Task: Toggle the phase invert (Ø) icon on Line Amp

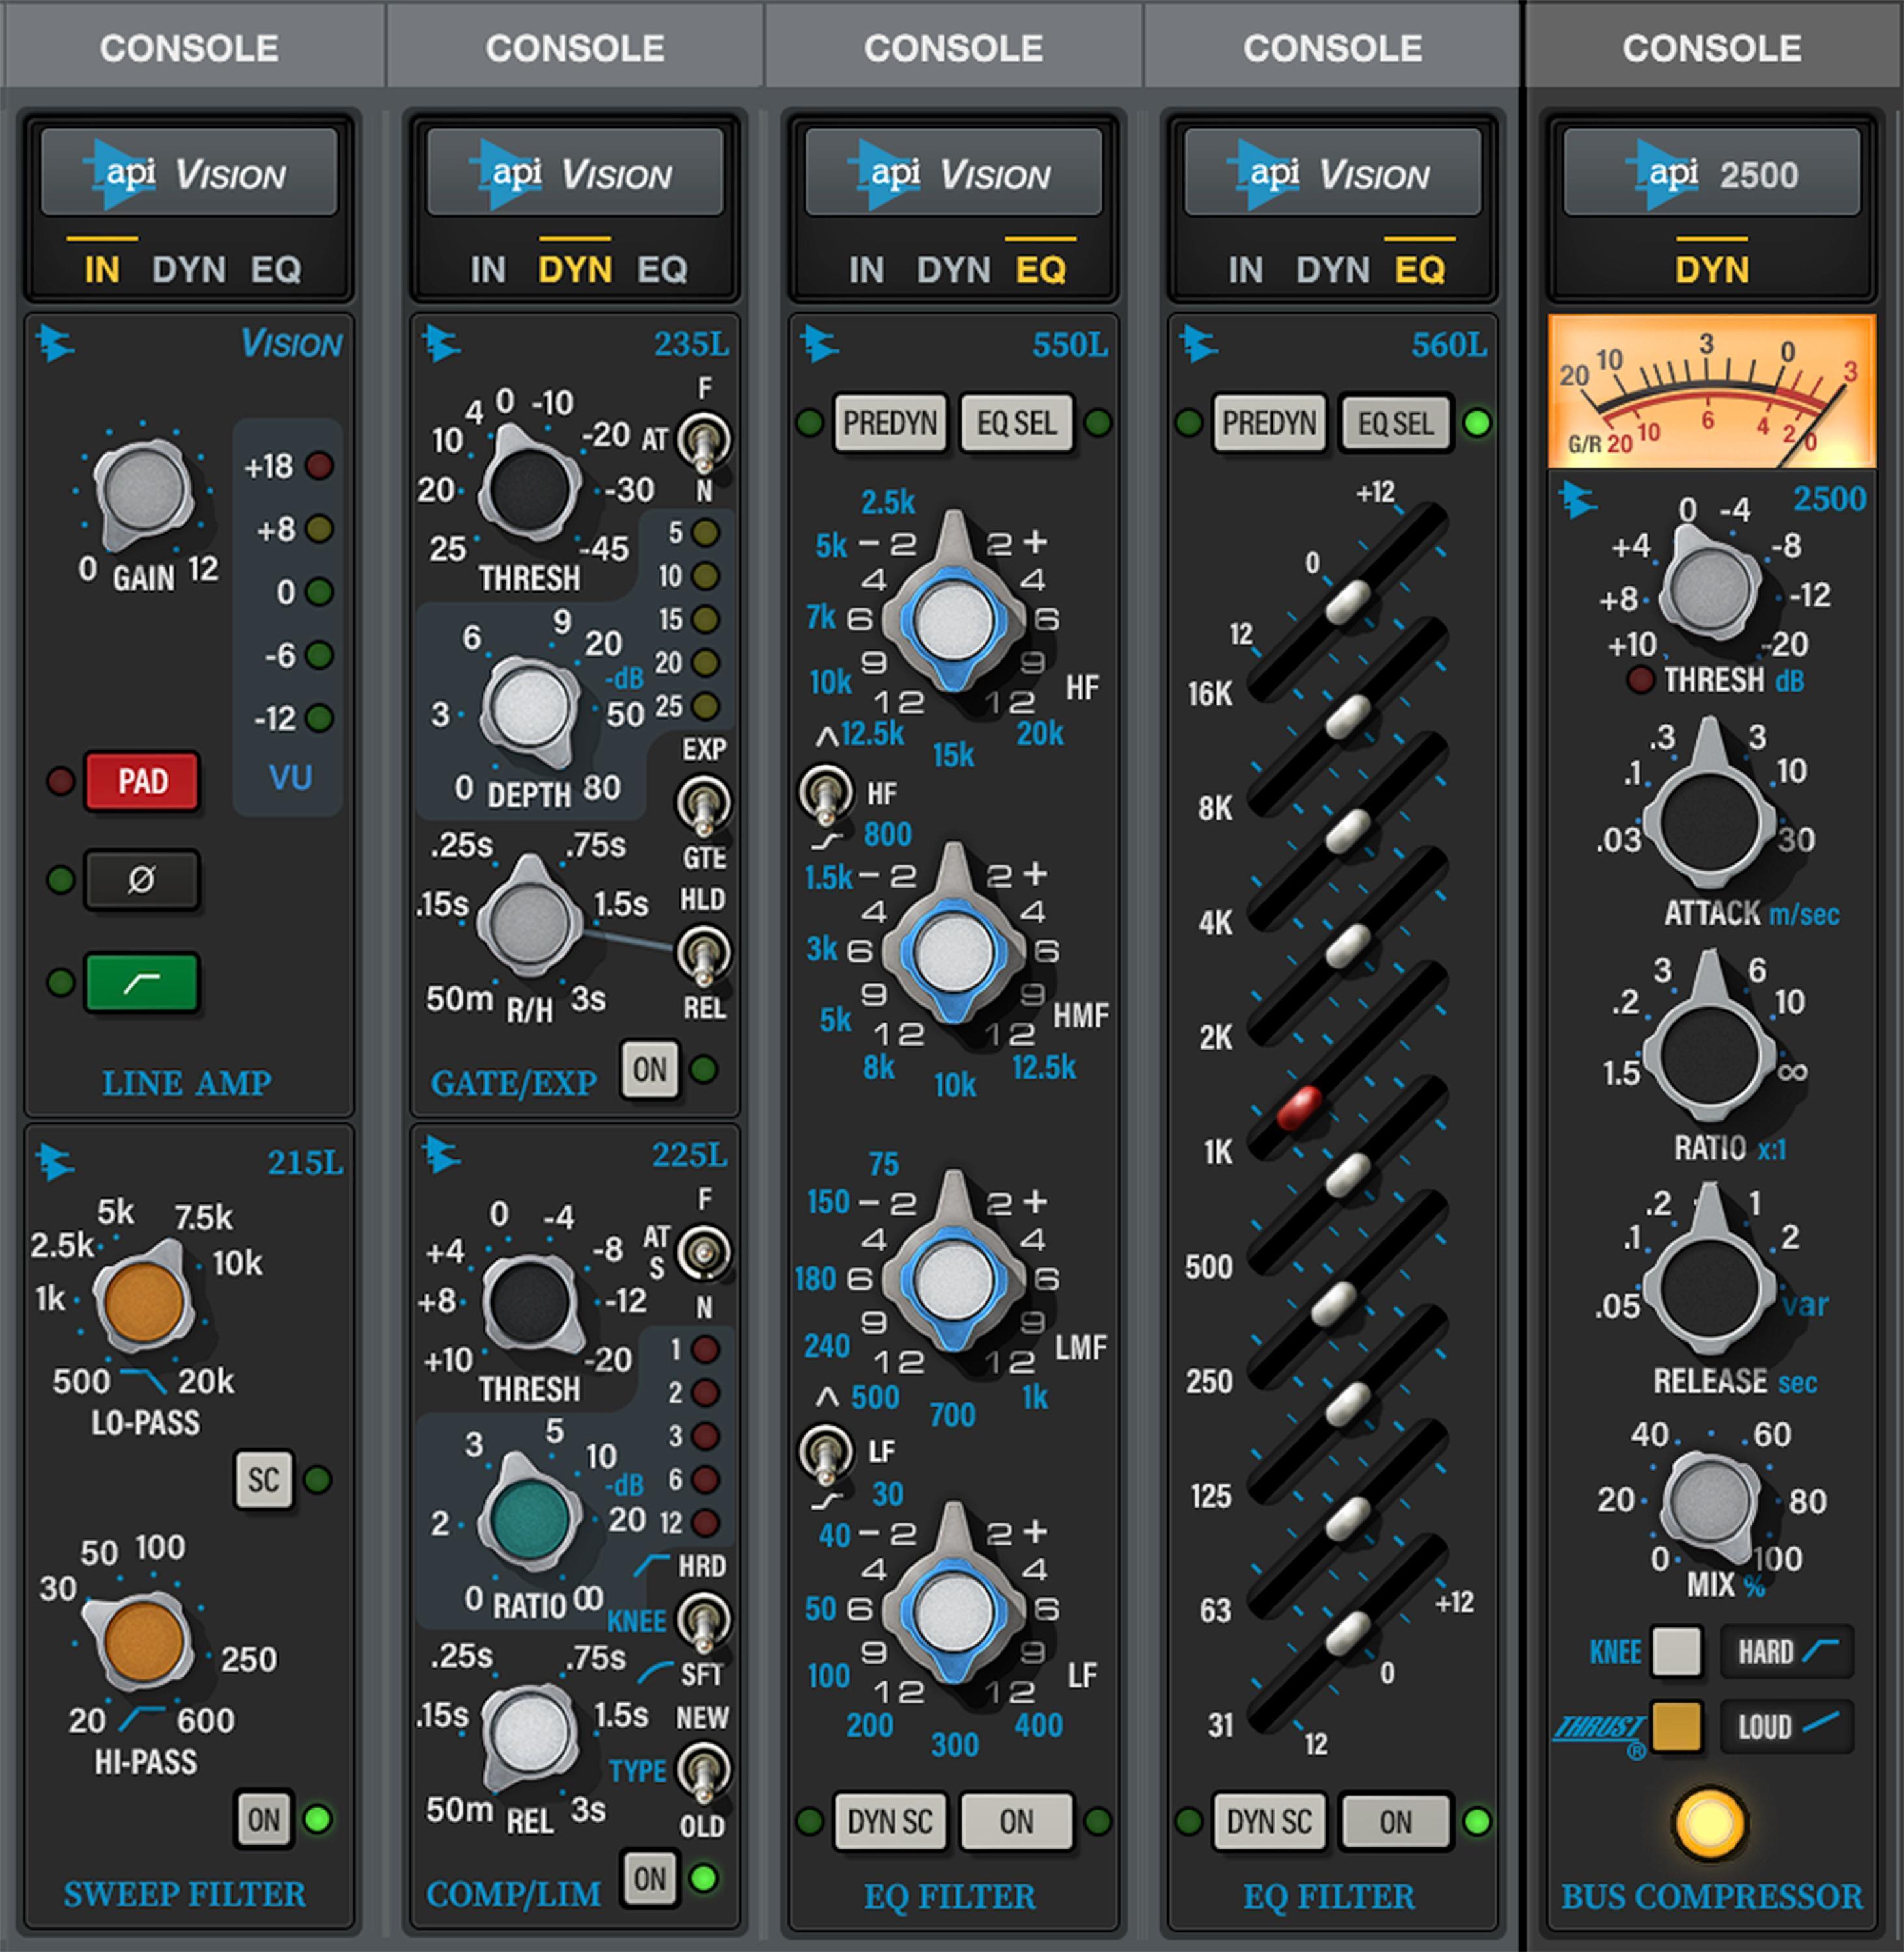Action: click(141, 881)
